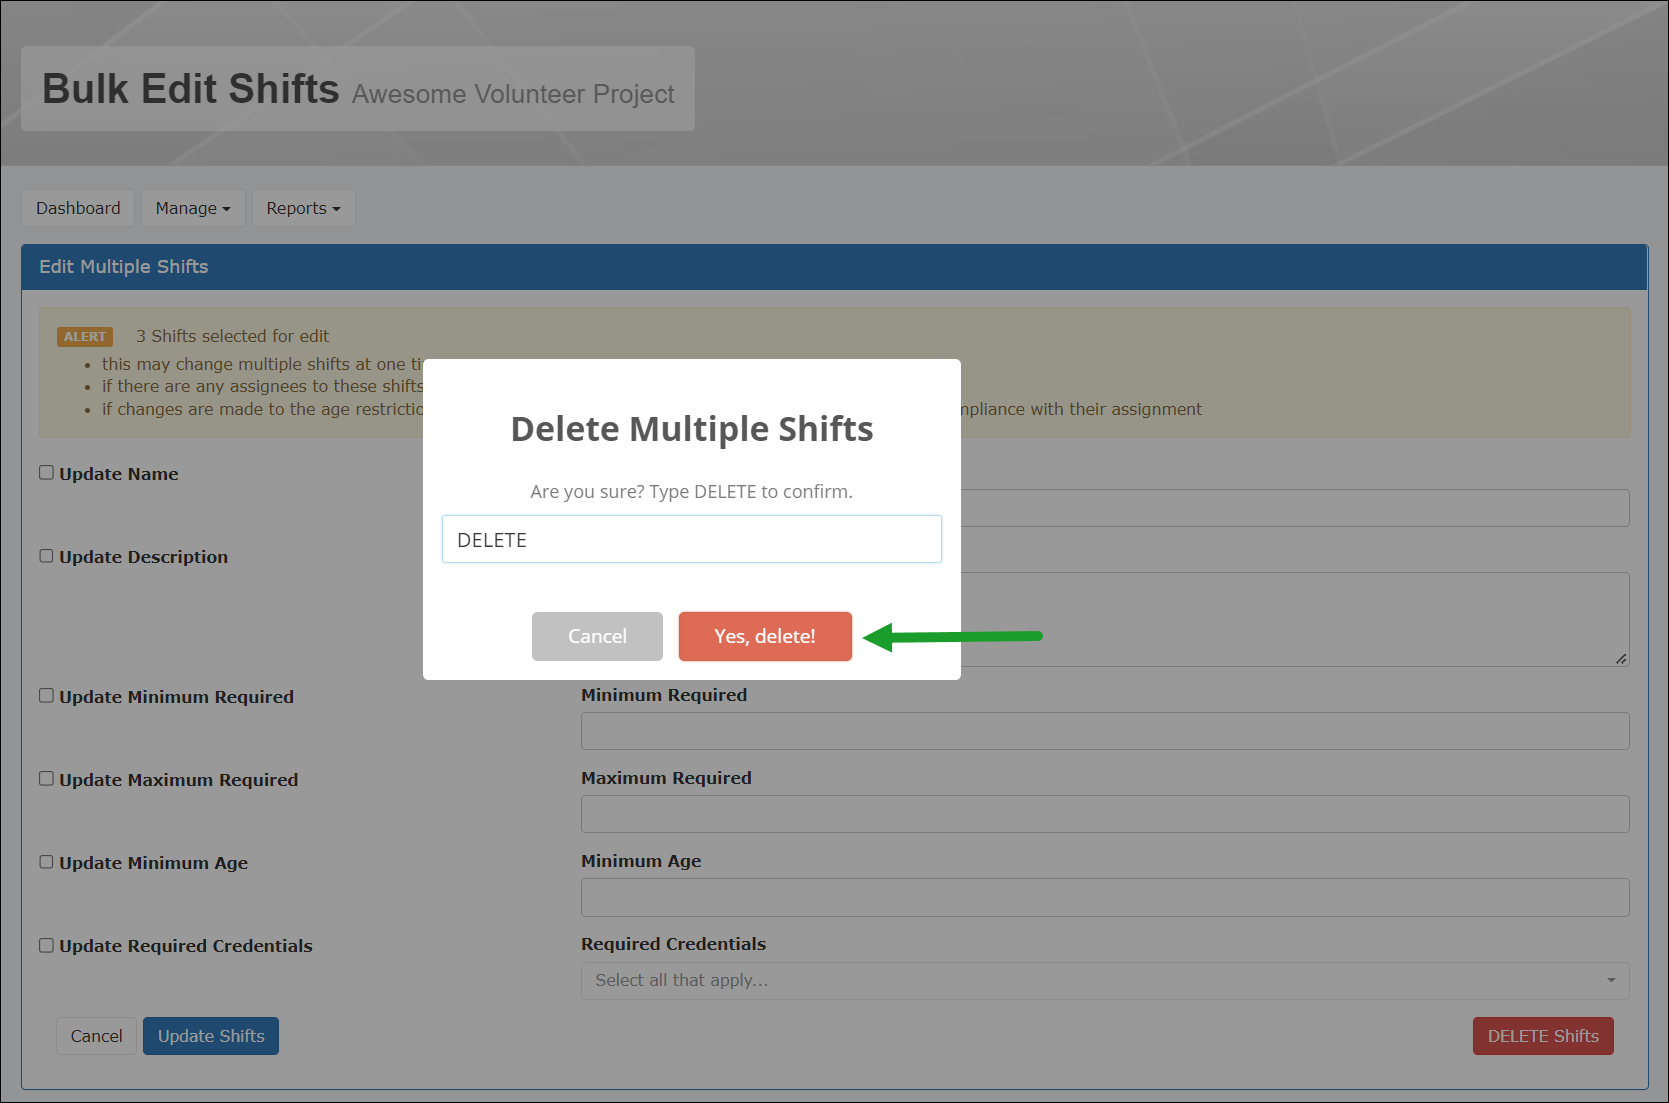Click the Update Shifts button
1669x1103 pixels.
[x=210, y=1036]
